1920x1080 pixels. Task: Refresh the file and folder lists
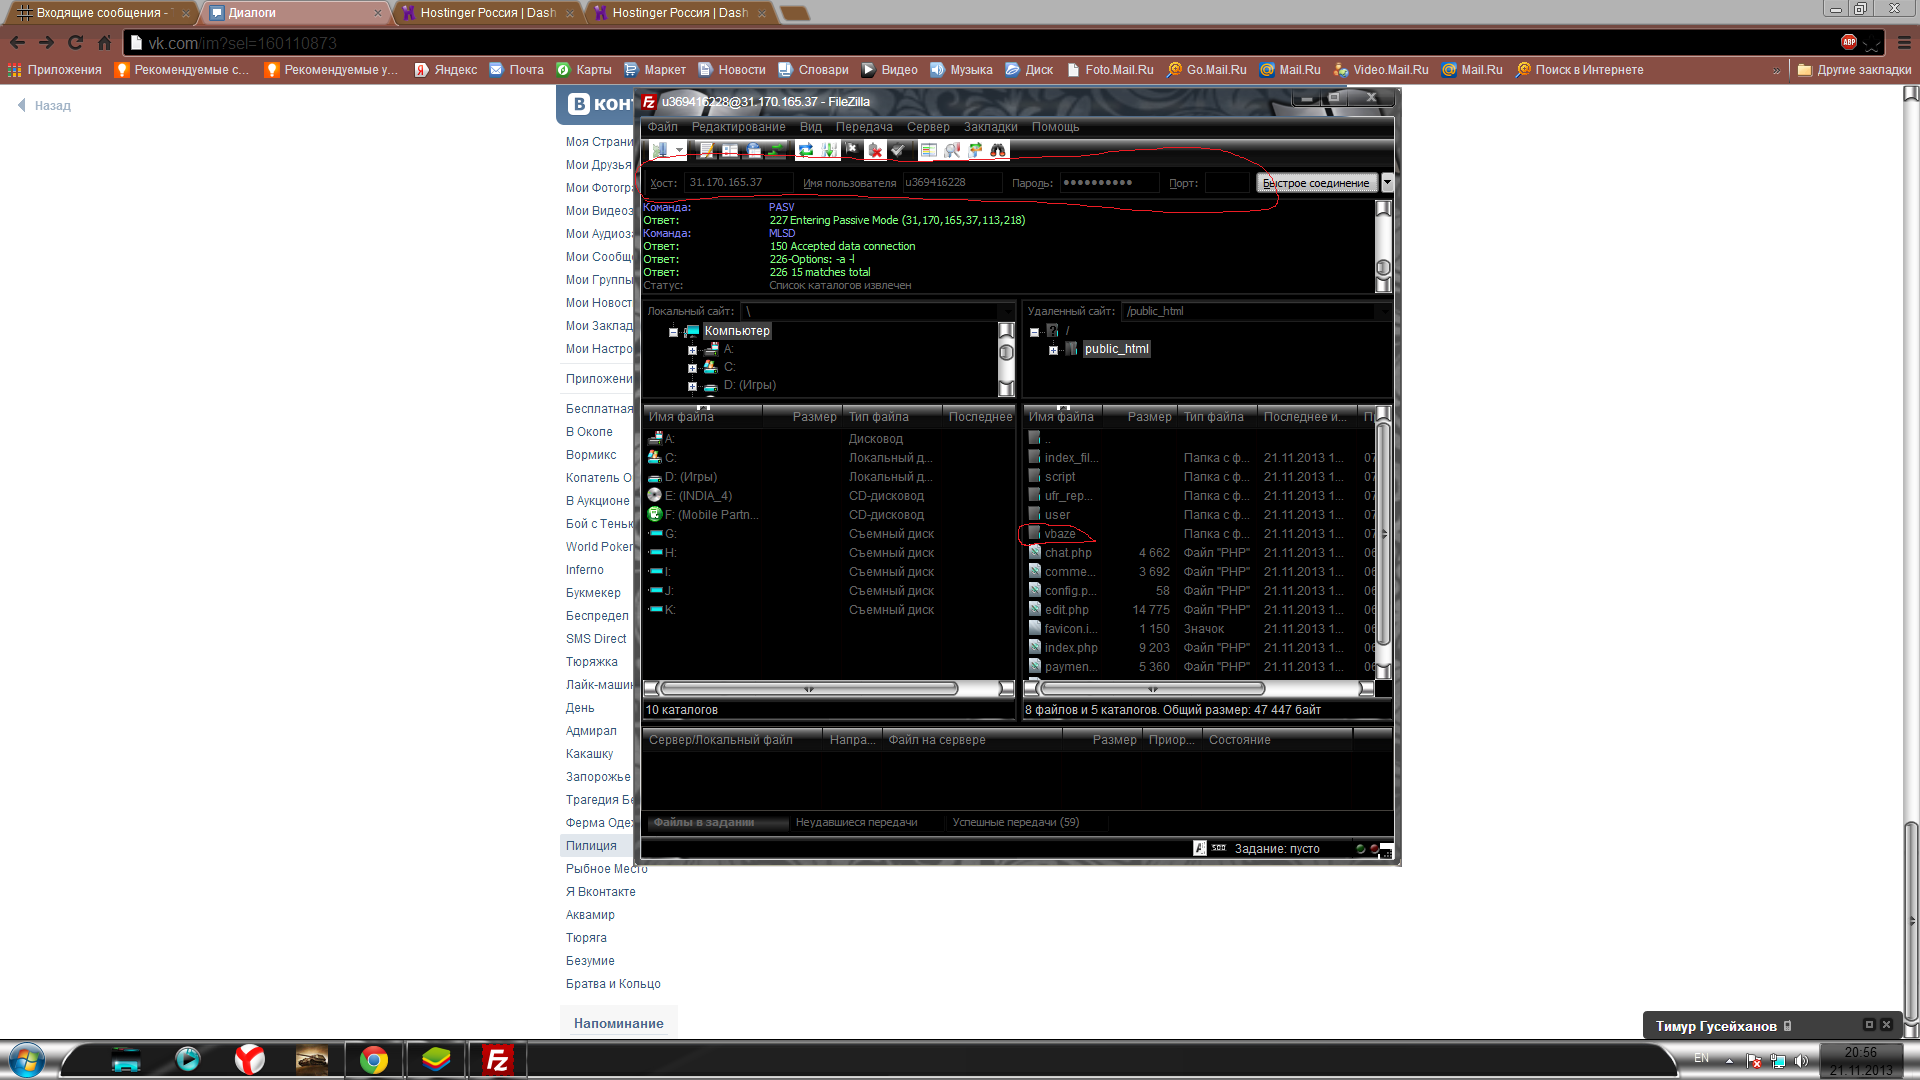click(x=806, y=150)
